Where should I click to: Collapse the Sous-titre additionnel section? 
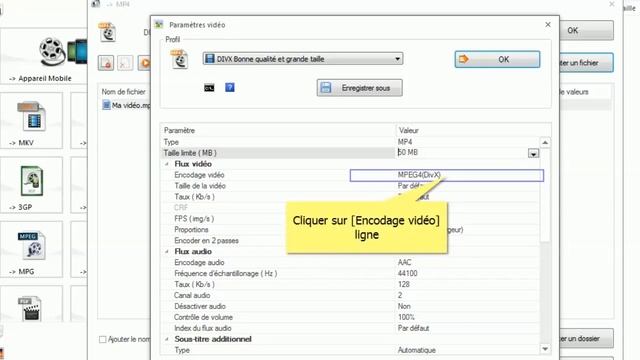pyautogui.click(x=167, y=339)
